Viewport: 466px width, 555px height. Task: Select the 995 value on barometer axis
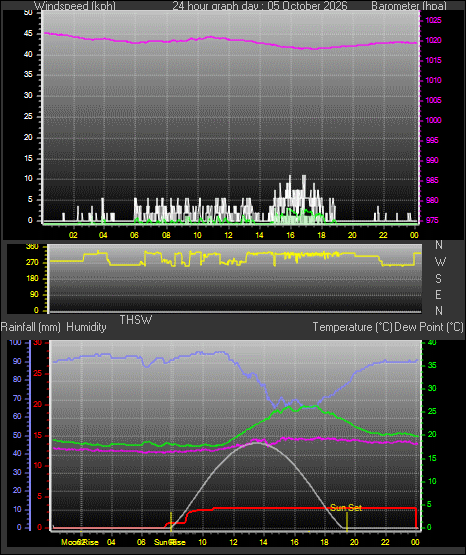tap(432, 141)
